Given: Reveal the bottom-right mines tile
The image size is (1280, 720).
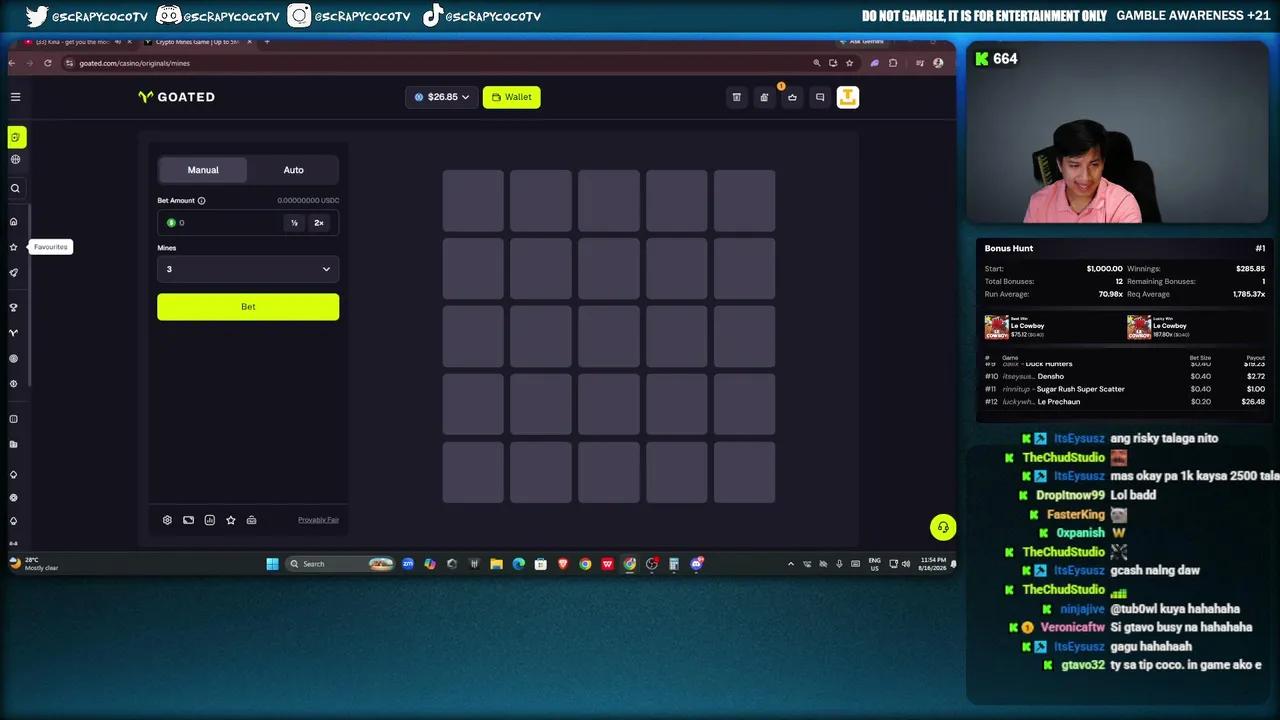Looking at the screenshot, I should pos(745,473).
